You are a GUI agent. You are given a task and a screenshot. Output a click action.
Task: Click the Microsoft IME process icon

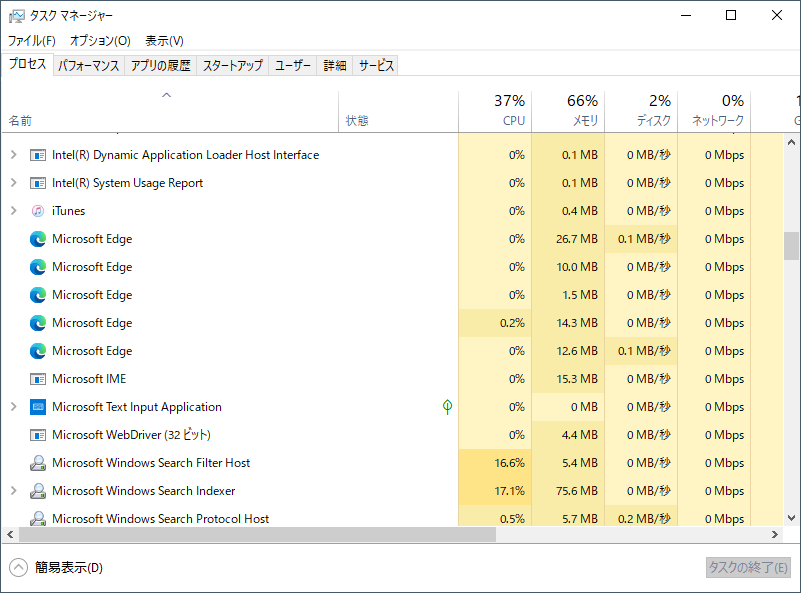pyautogui.click(x=38, y=379)
